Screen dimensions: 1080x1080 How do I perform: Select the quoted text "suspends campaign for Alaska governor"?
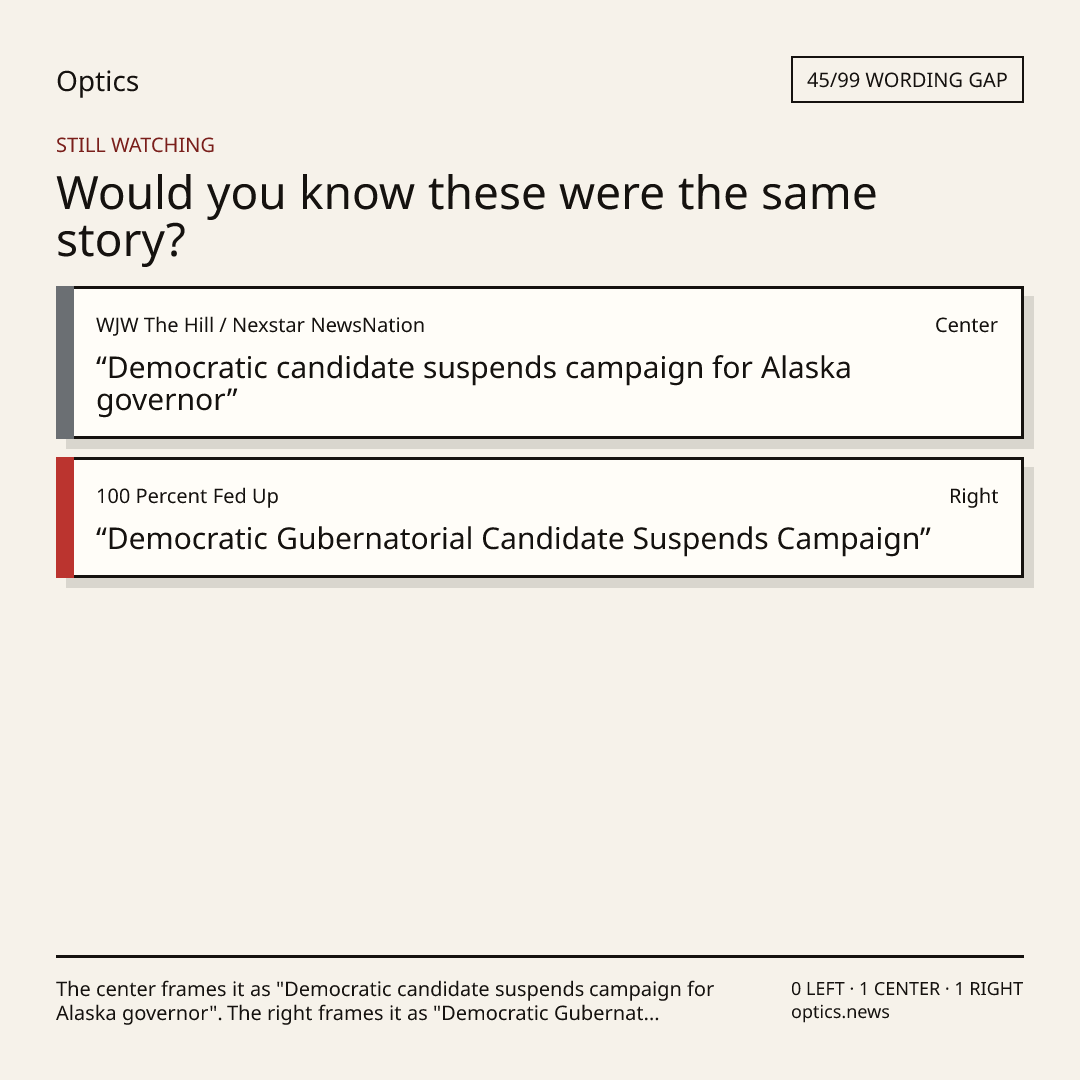click(474, 384)
